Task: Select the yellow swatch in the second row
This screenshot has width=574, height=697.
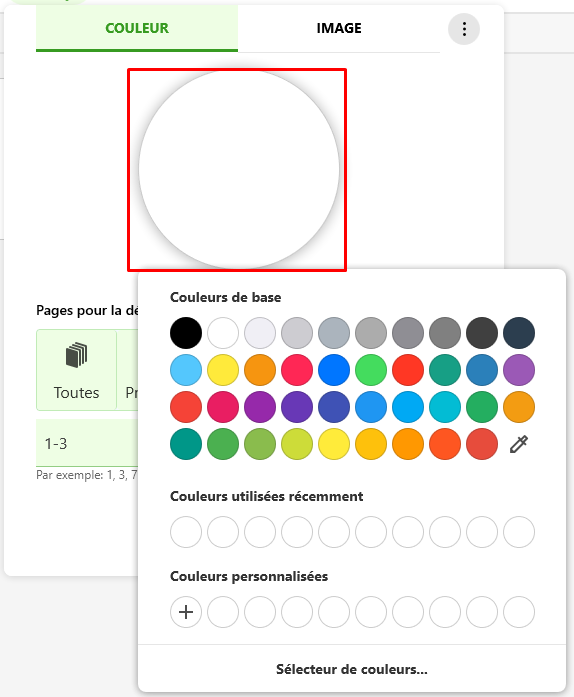Action: click(x=223, y=370)
